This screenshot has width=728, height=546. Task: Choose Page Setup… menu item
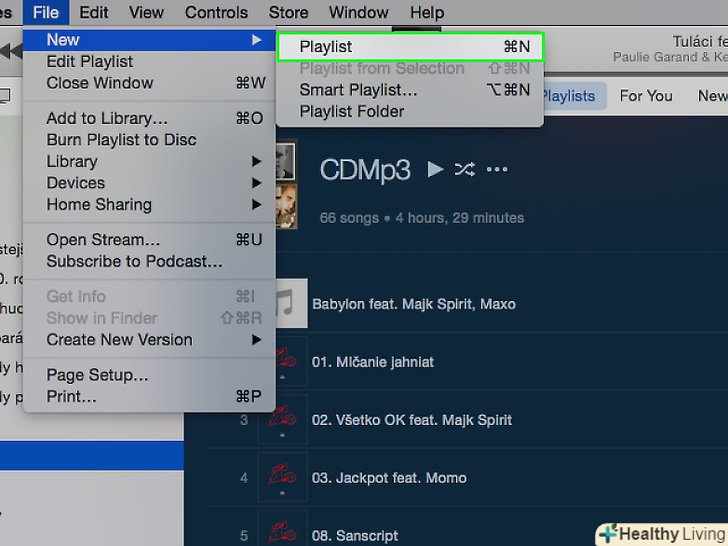149,375
